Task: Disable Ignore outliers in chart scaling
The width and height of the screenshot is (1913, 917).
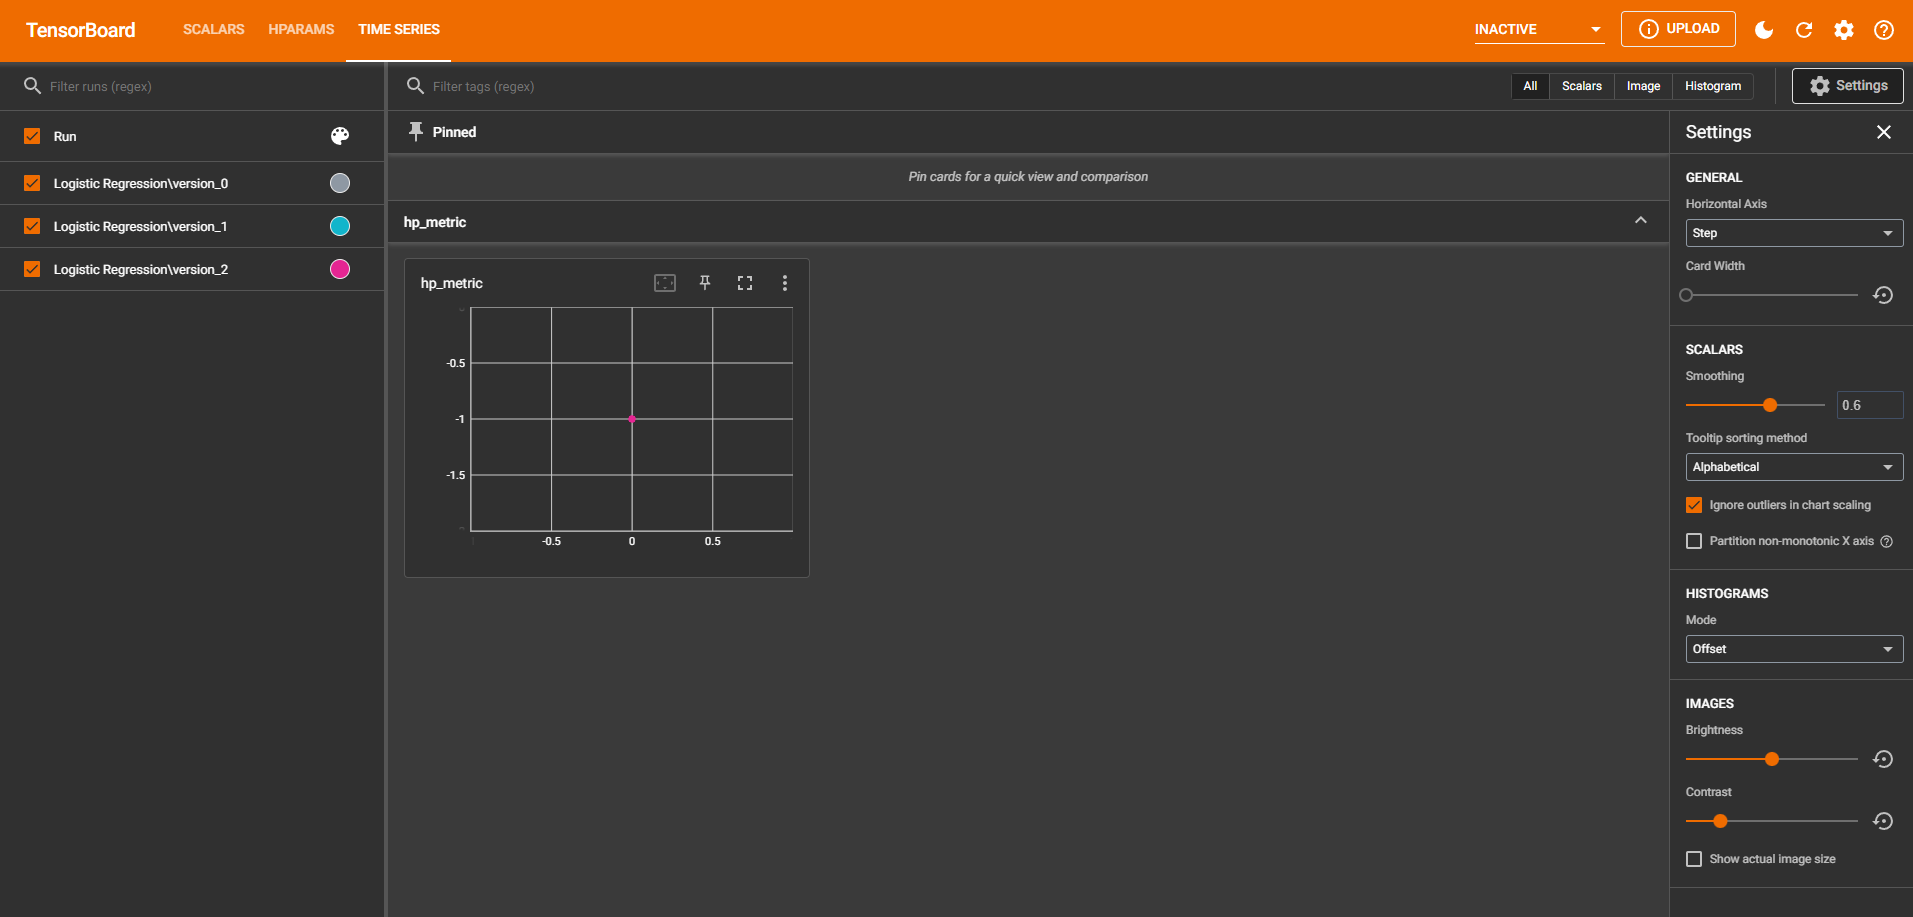Action: pyautogui.click(x=1694, y=505)
